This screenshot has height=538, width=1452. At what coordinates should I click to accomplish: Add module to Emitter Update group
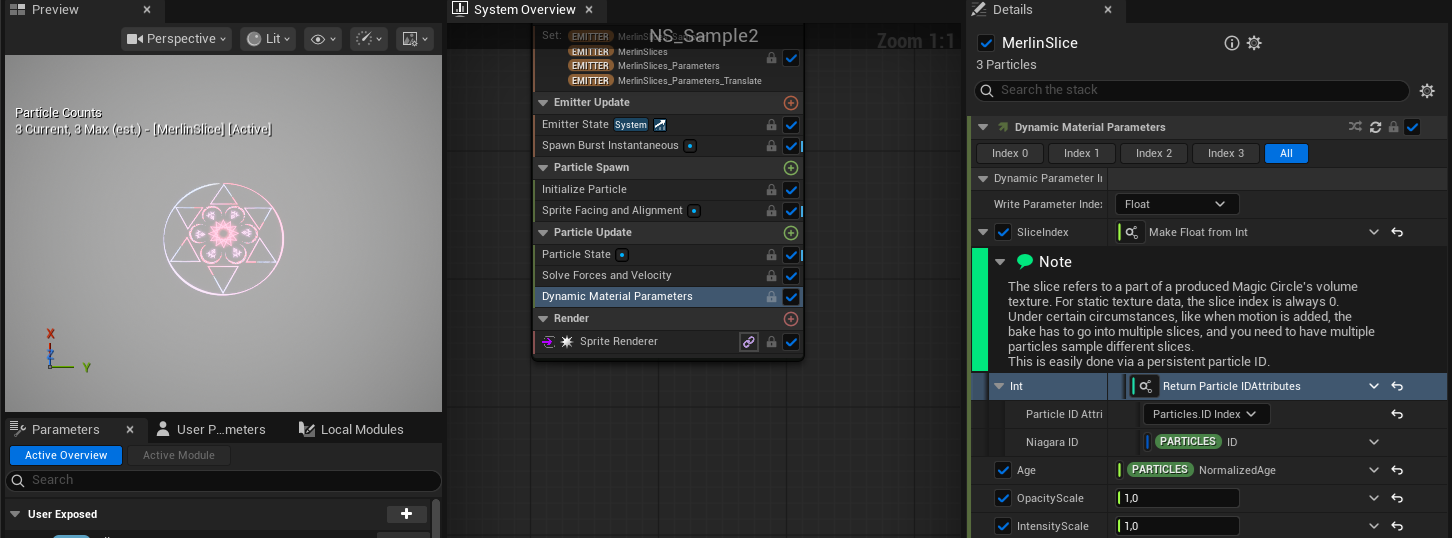coord(791,102)
